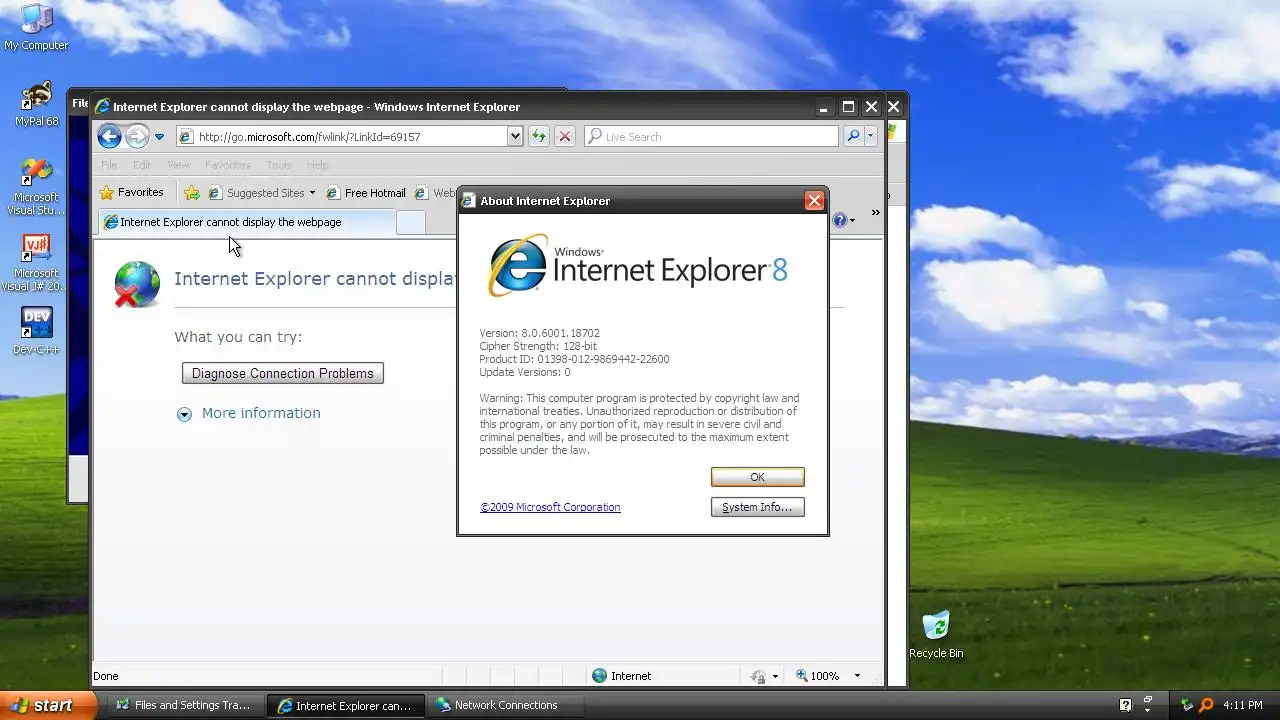
Task: Click the Add to Favorites Bar icon
Action: 192,193
